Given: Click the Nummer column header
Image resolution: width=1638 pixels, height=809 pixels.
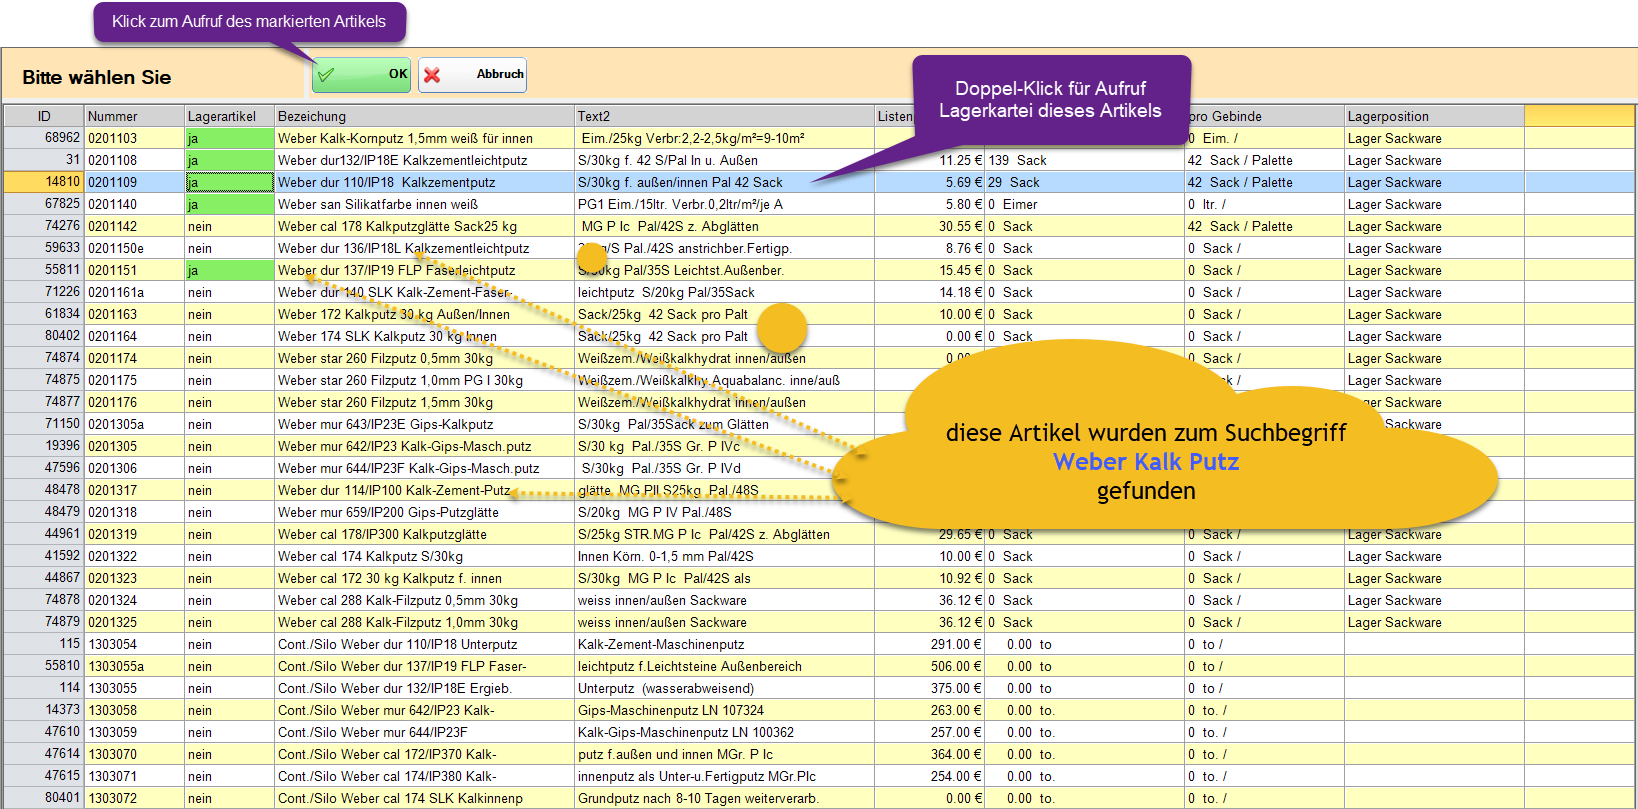Looking at the screenshot, I should tap(135, 116).
